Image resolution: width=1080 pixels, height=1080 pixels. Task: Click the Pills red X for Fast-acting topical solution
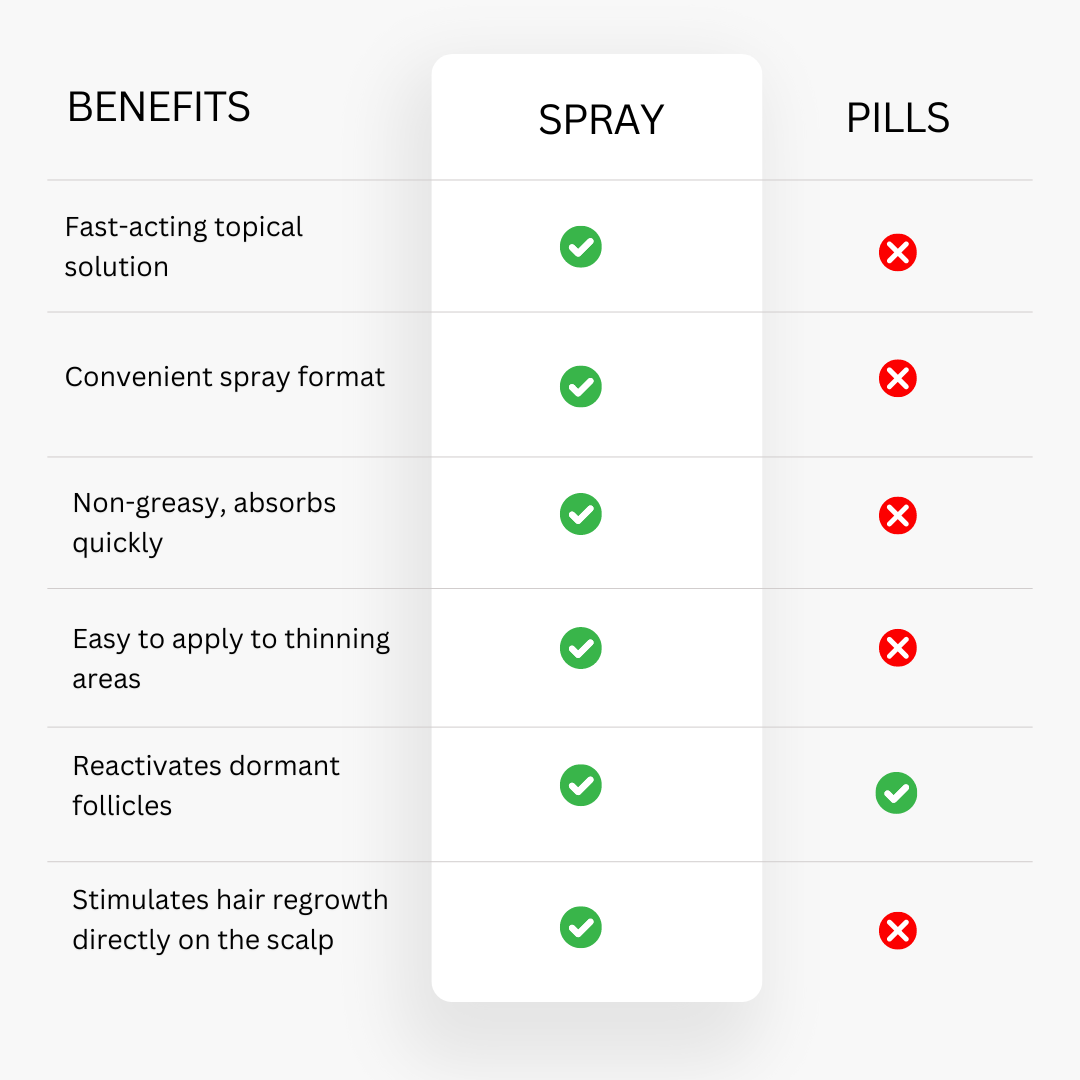click(x=897, y=253)
